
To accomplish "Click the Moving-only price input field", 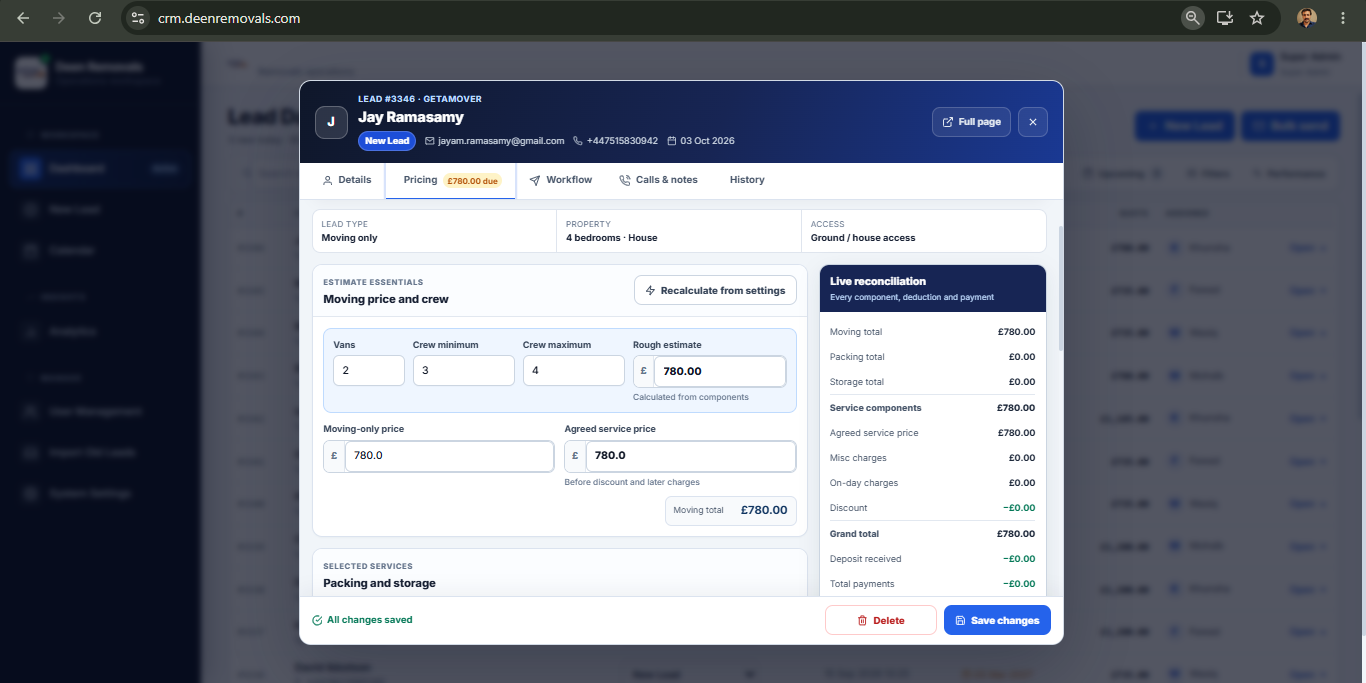I will pyautogui.click(x=449, y=456).
